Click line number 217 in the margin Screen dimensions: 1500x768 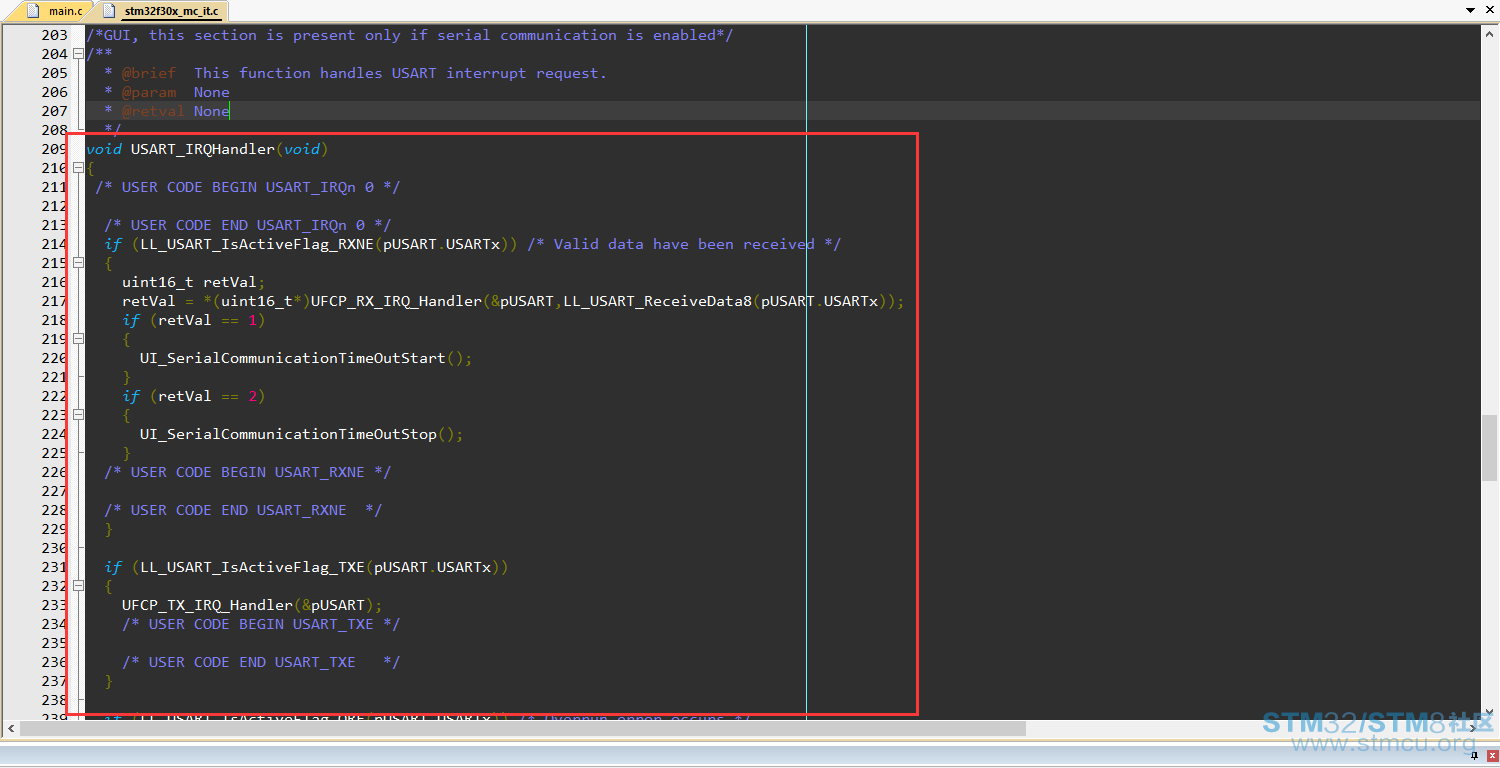click(55, 301)
